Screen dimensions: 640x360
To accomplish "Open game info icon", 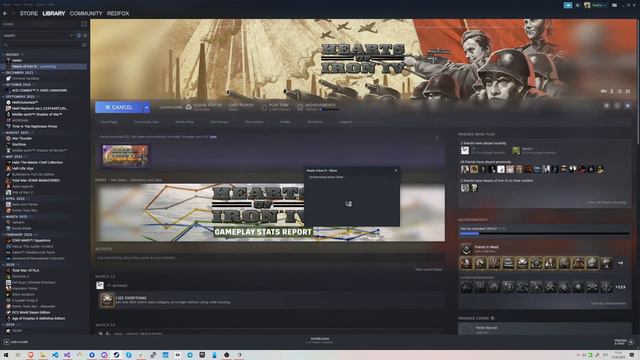I will click(617, 106).
